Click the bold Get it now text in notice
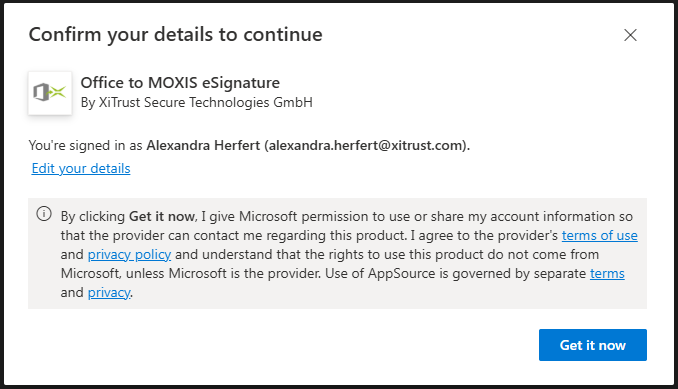The height and width of the screenshot is (389, 678). click(x=162, y=216)
